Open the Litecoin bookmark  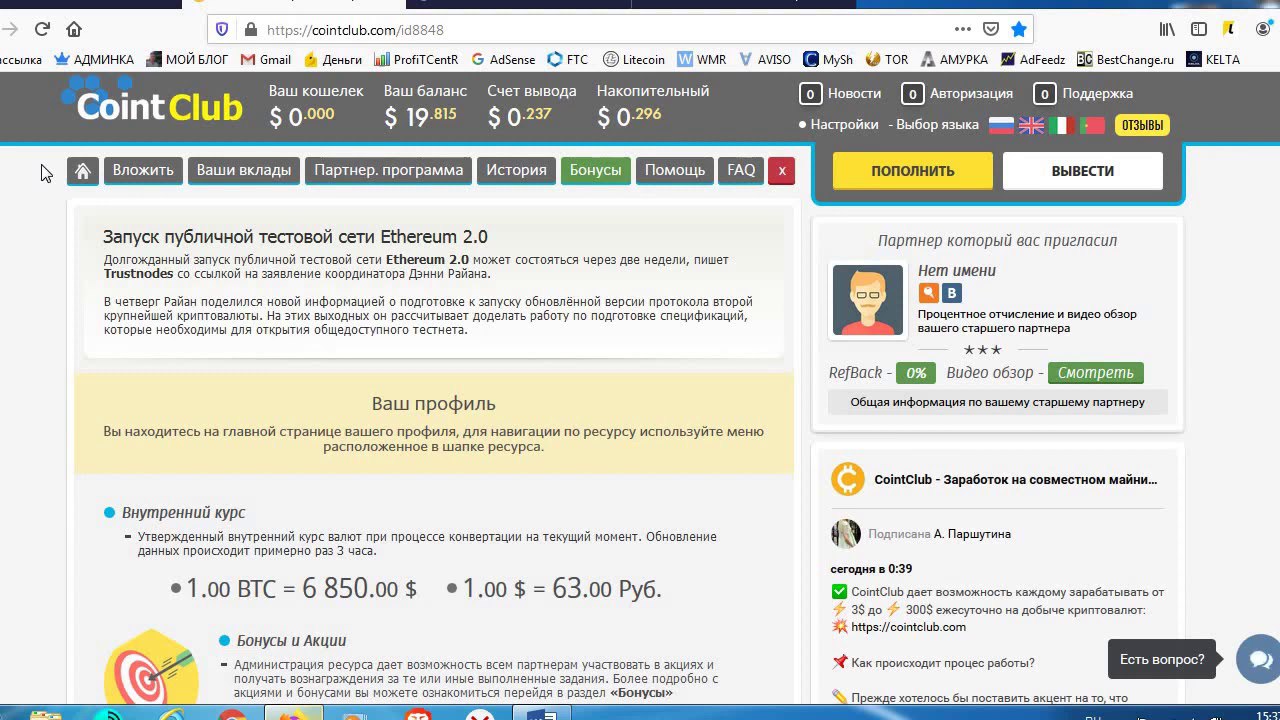point(633,59)
